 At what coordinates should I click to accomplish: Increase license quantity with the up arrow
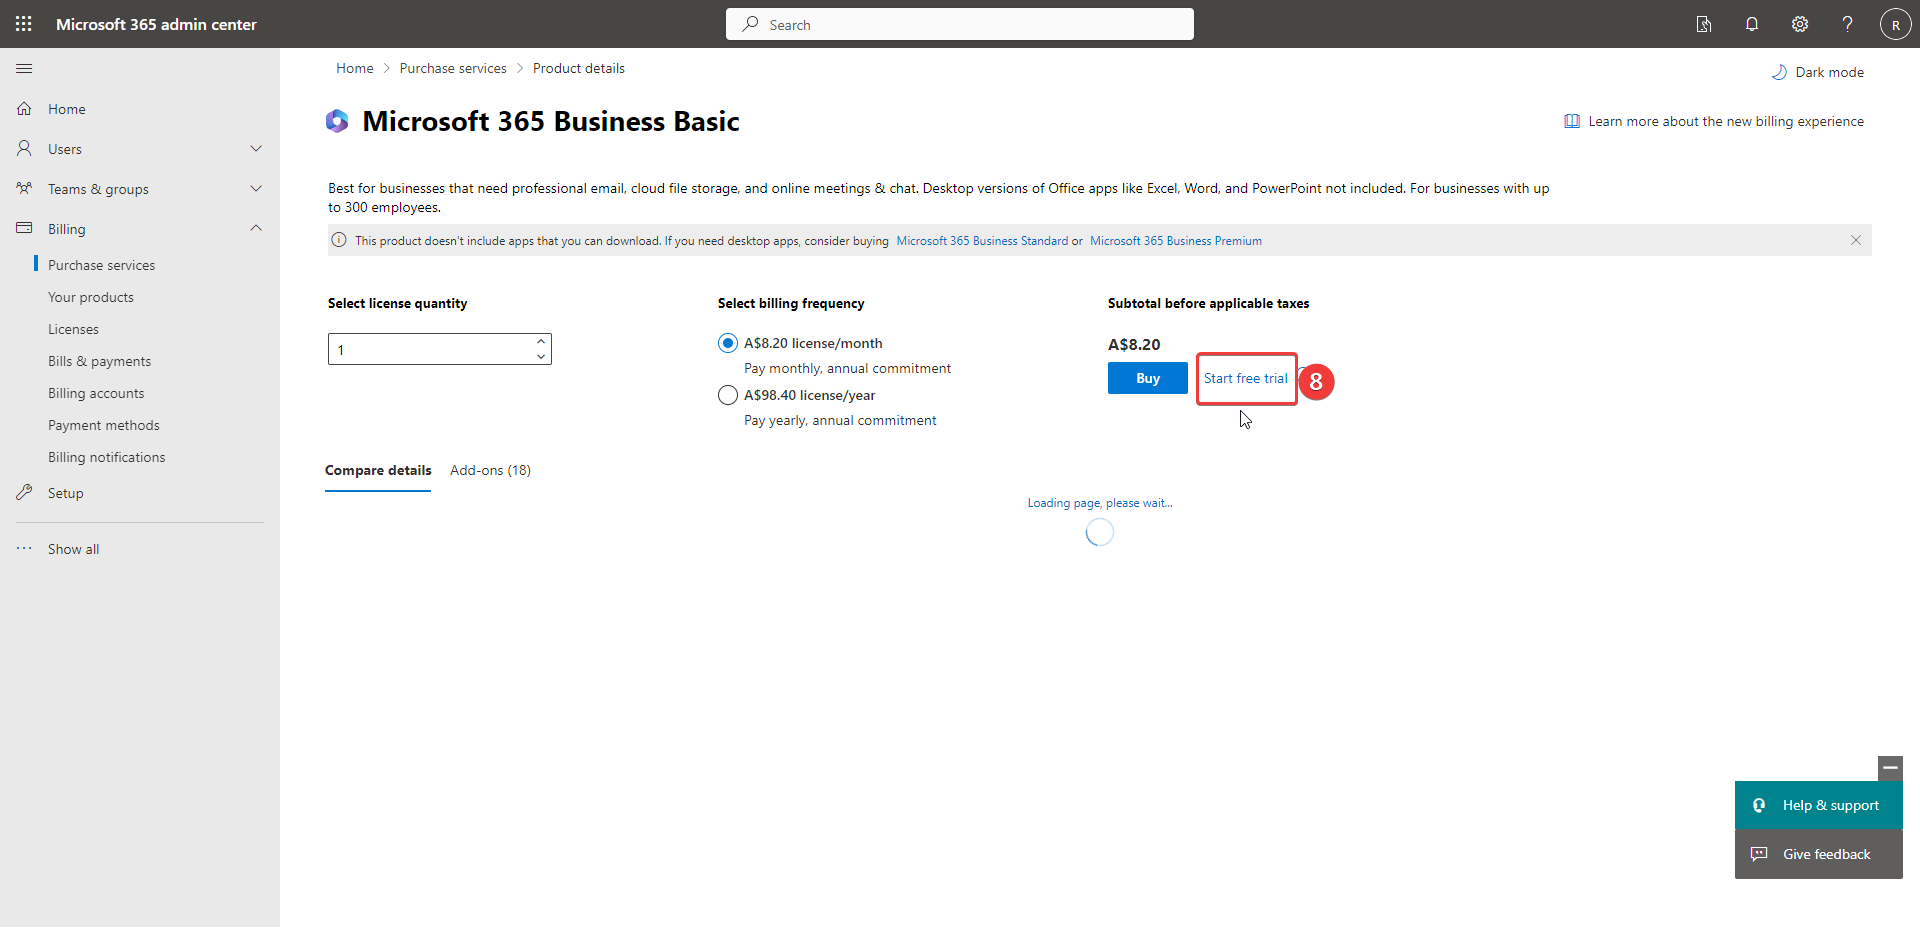(540, 340)
